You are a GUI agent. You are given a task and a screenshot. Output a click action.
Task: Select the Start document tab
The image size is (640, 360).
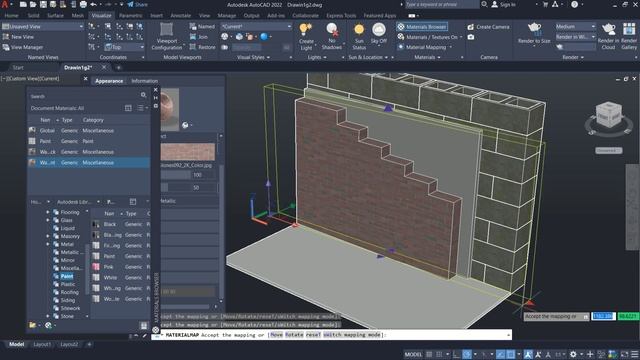point(18,67)
